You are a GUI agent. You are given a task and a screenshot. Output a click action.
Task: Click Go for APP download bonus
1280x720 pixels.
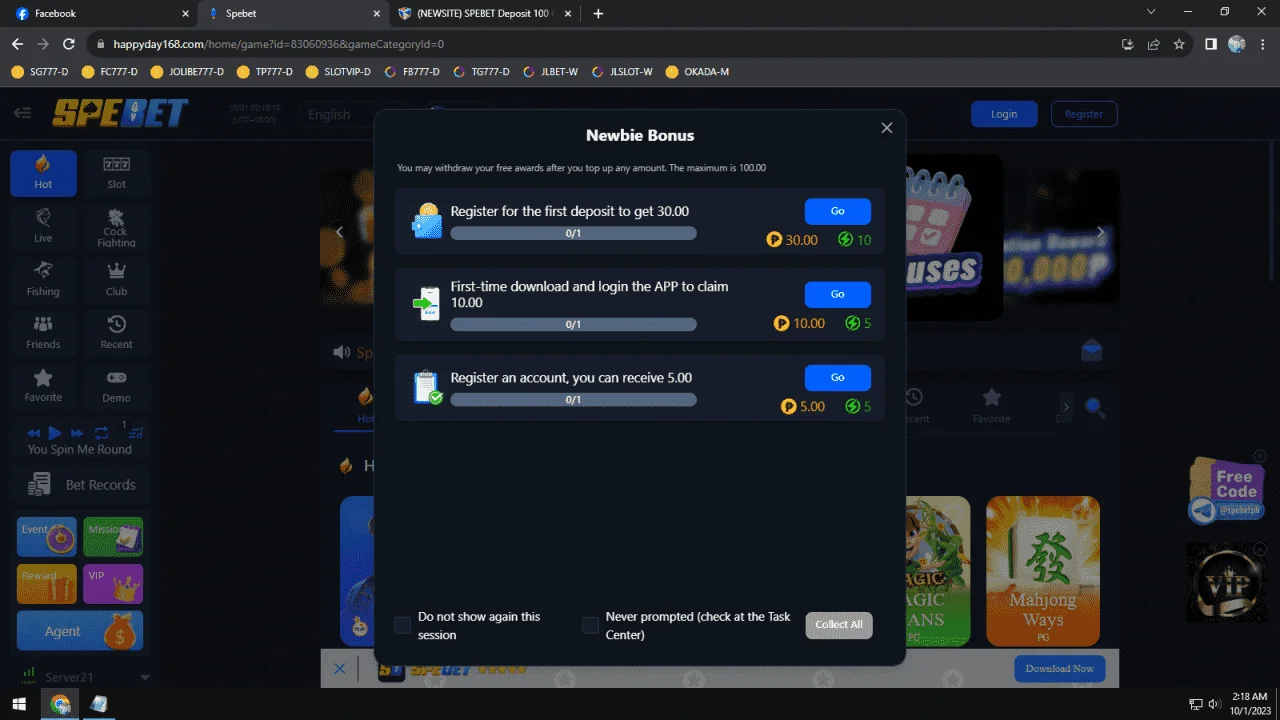pyautogui.click(x=837, y=294)
